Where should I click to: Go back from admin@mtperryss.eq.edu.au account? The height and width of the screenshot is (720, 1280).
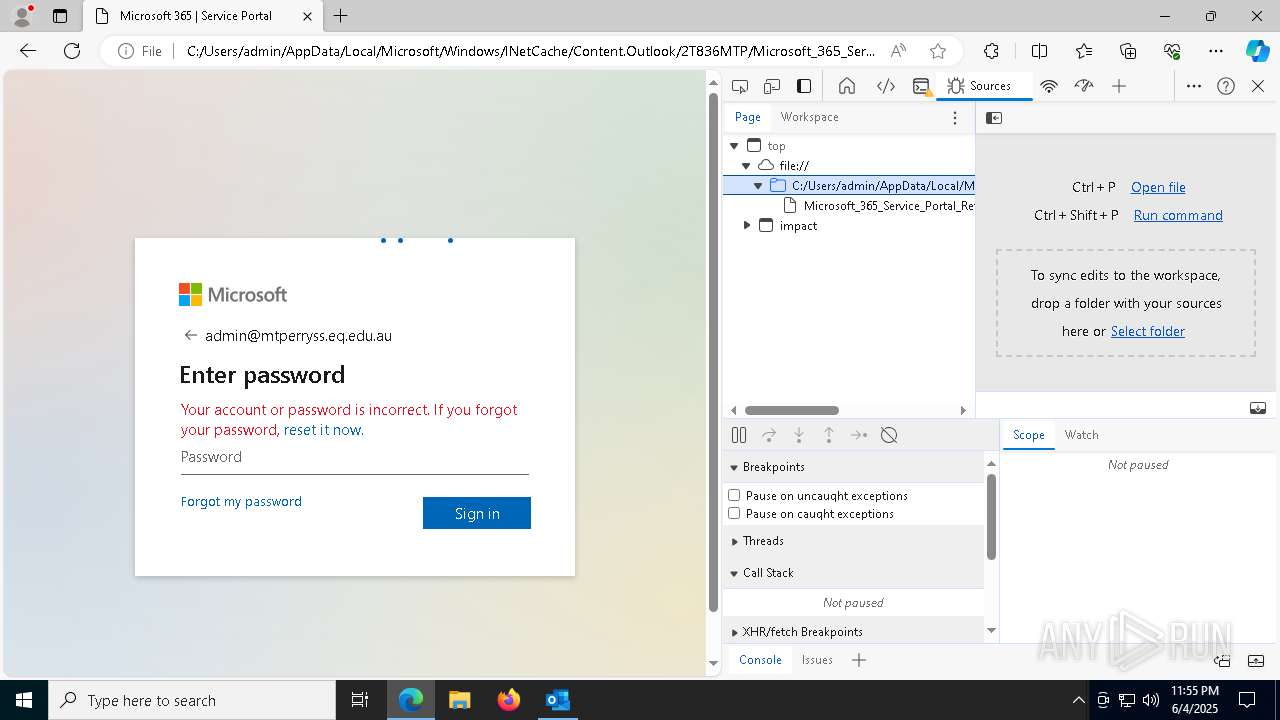pyautogui.click(x=190, y=336)
